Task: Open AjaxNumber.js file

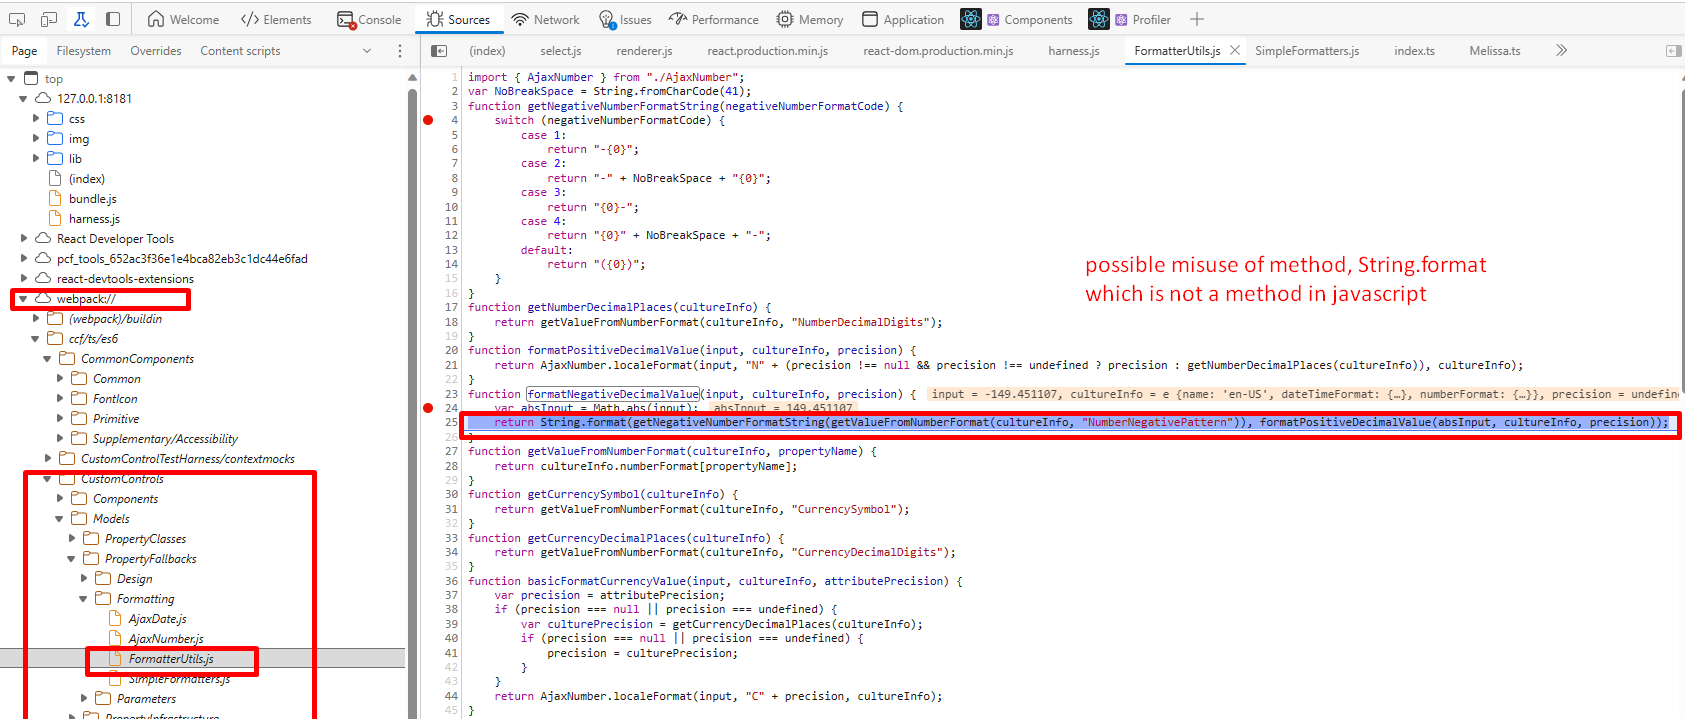Action: [x=165, y=639]
